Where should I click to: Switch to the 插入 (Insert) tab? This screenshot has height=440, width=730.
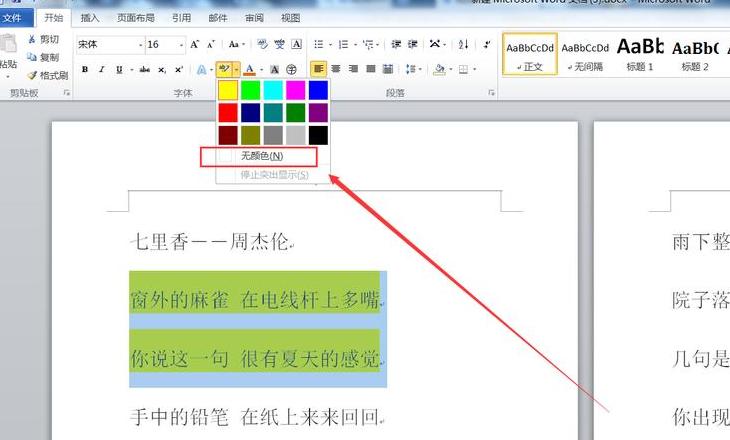tap(89, 18)
